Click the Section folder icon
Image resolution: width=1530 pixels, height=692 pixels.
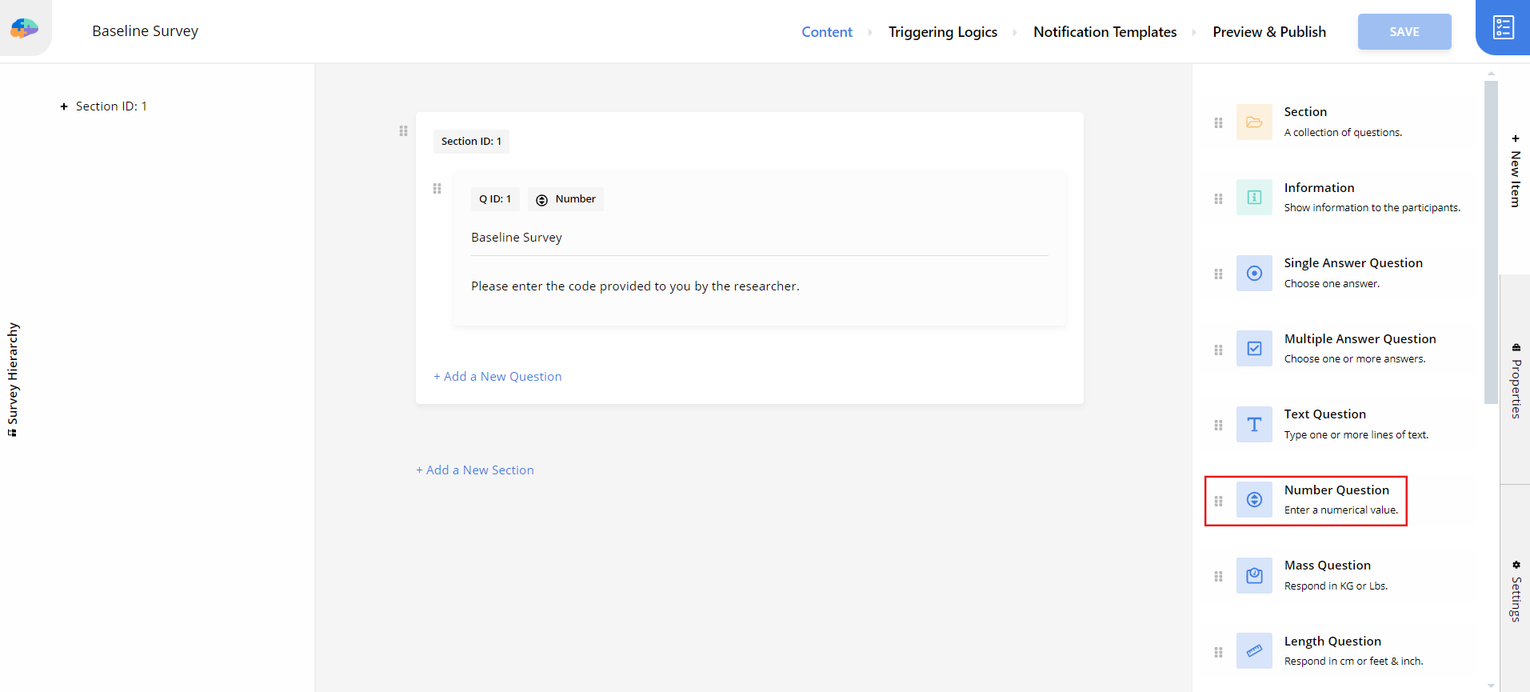coord(1254,122)
